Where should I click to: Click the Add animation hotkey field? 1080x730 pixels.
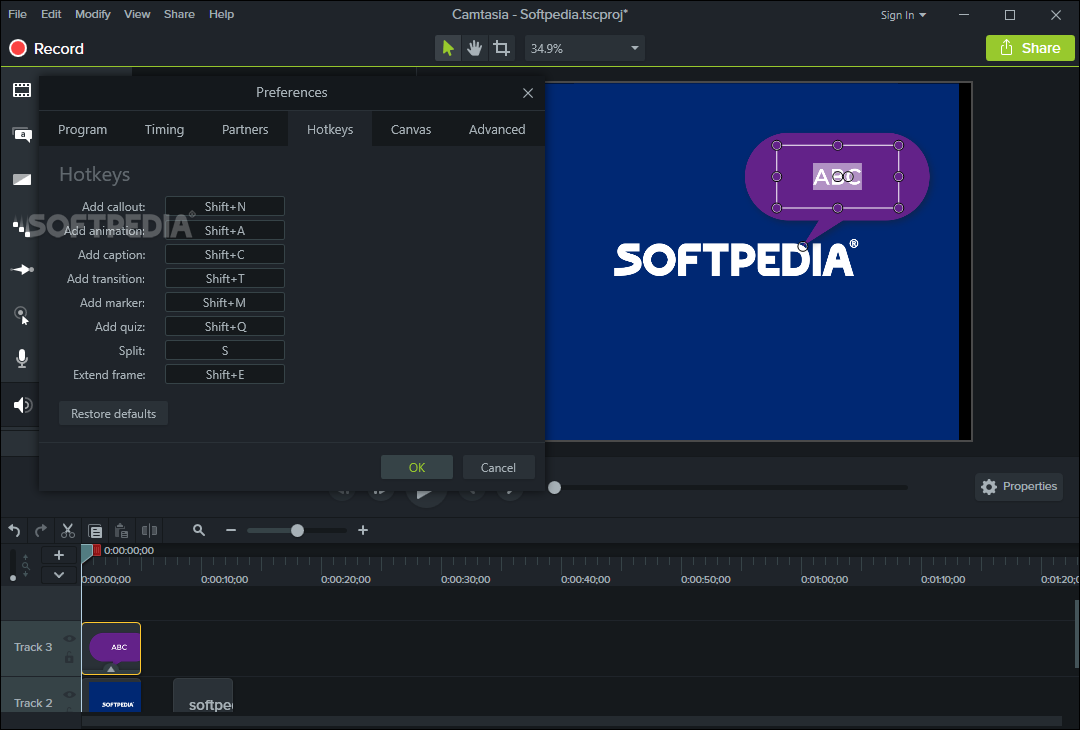(225, 230)
